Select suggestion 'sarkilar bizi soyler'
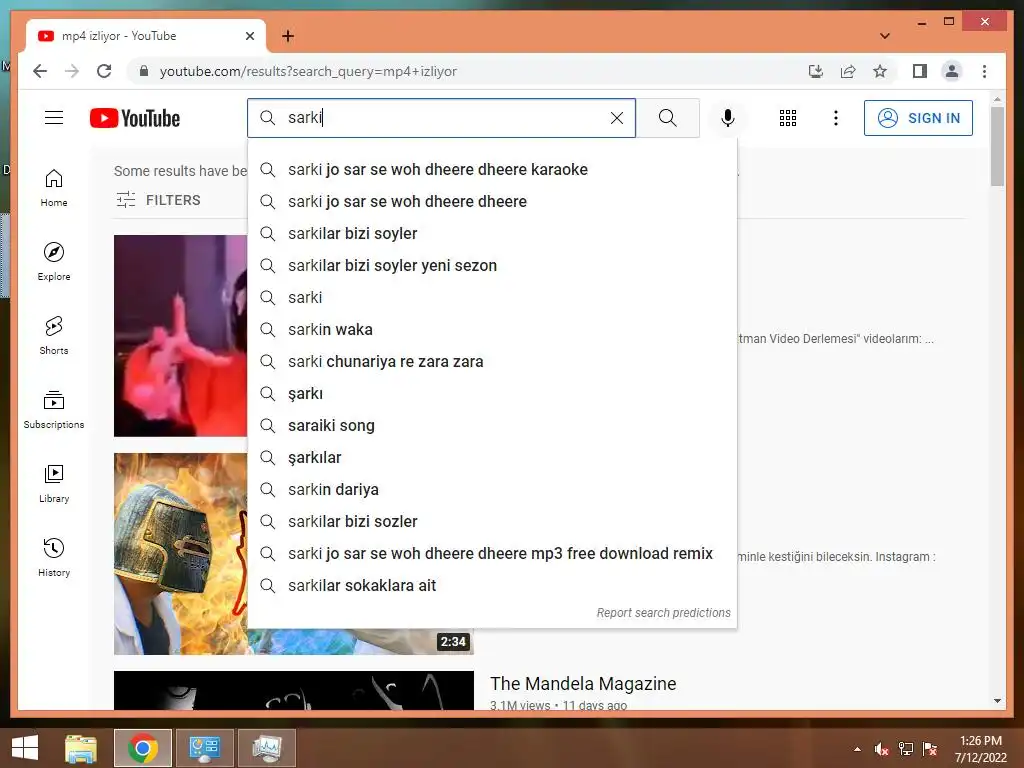The height and width of the screenshot is (768, 1024). (x=492, y=233)
